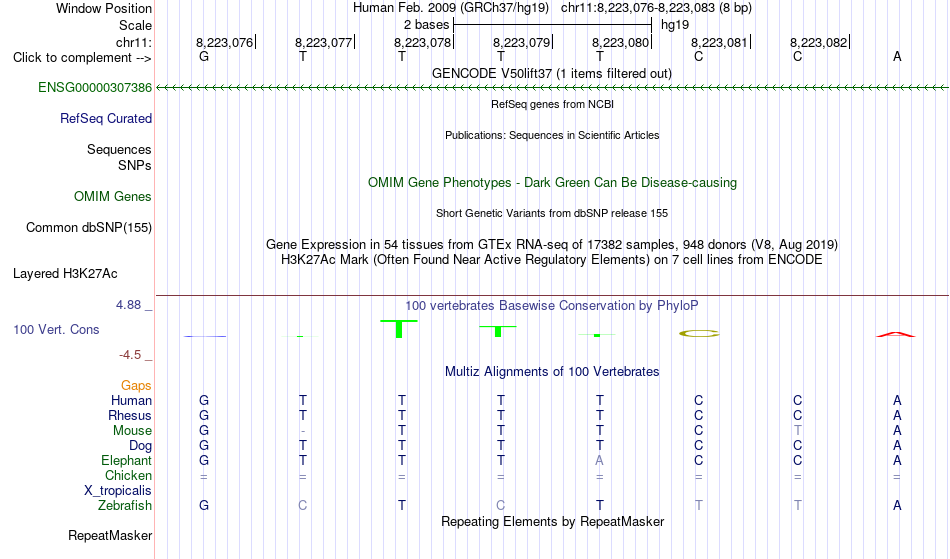950x559 pixels.
Task: Click the faded A in Elephant row
Action: pyautogui.click(x=599, y=460)
